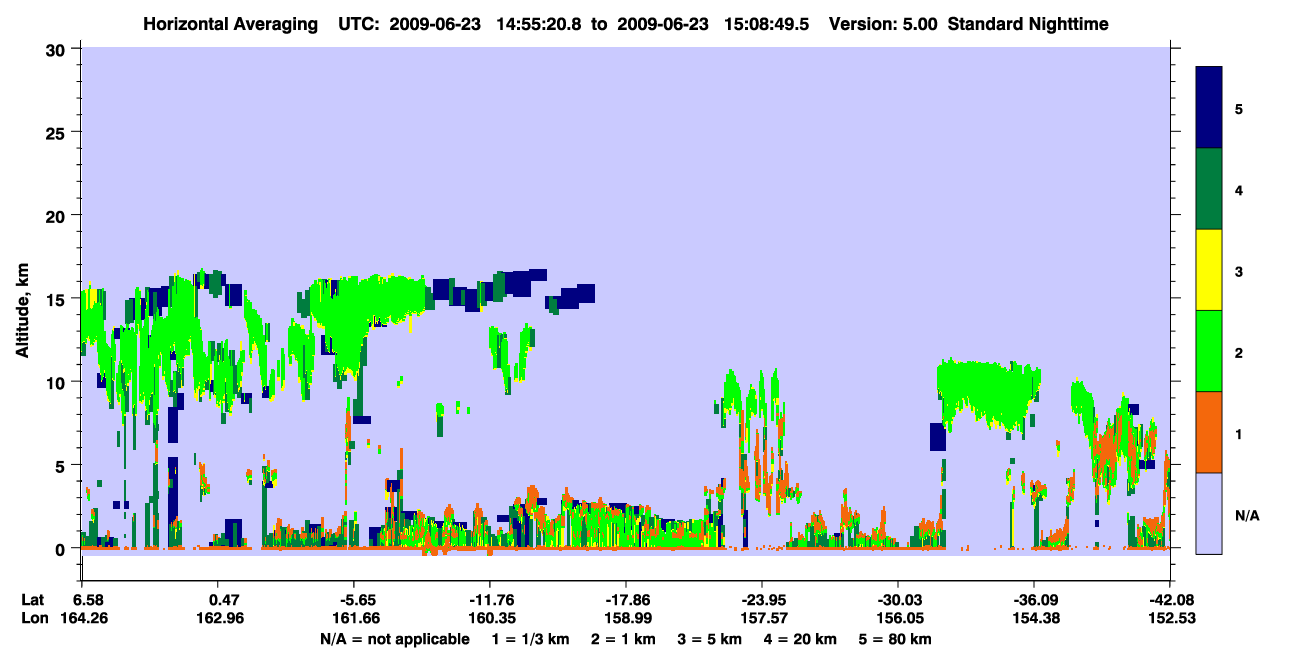This screenshot has height=667, width=1300.
Task: Click the "Lat" row label
Action: point(32,599)
